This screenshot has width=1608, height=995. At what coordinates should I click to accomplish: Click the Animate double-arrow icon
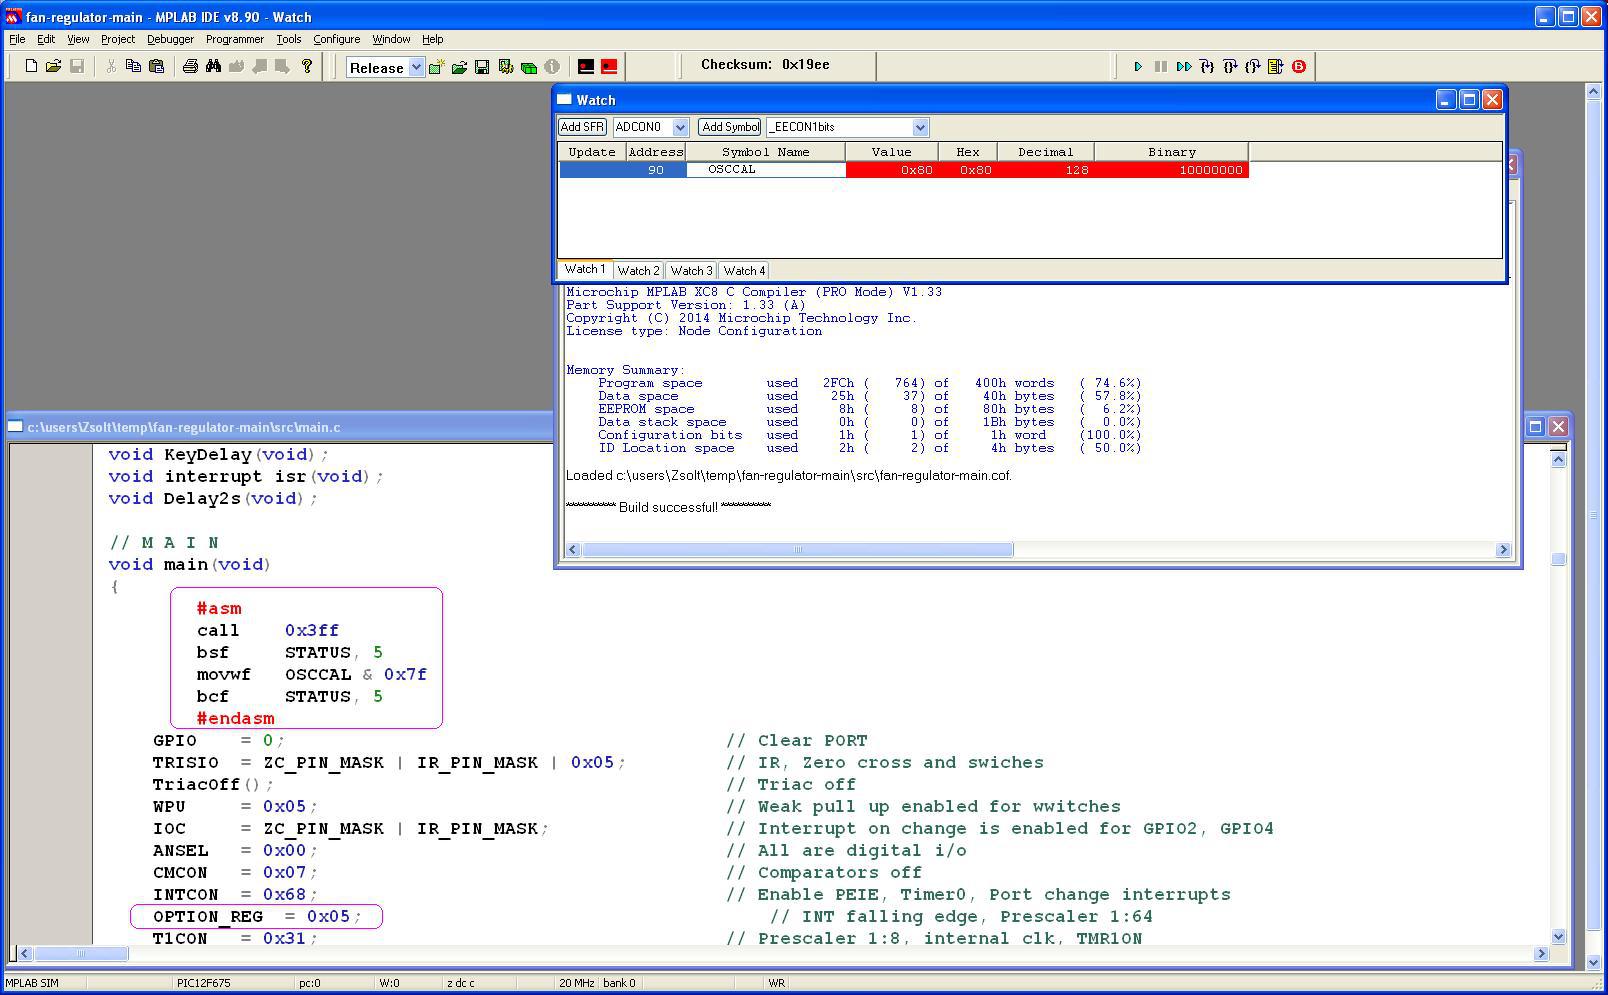pyautogui.click(x=1184, y=67)
